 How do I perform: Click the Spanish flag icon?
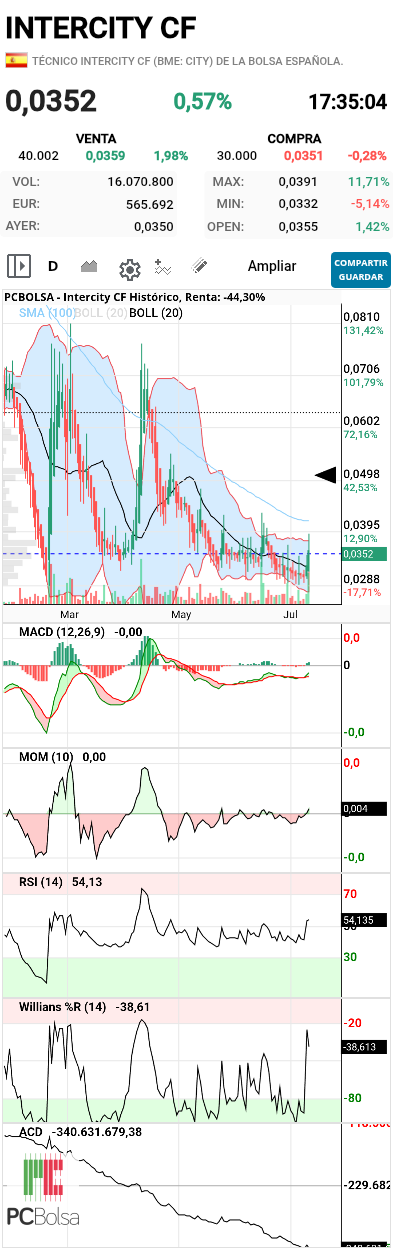tap(16, 61)
